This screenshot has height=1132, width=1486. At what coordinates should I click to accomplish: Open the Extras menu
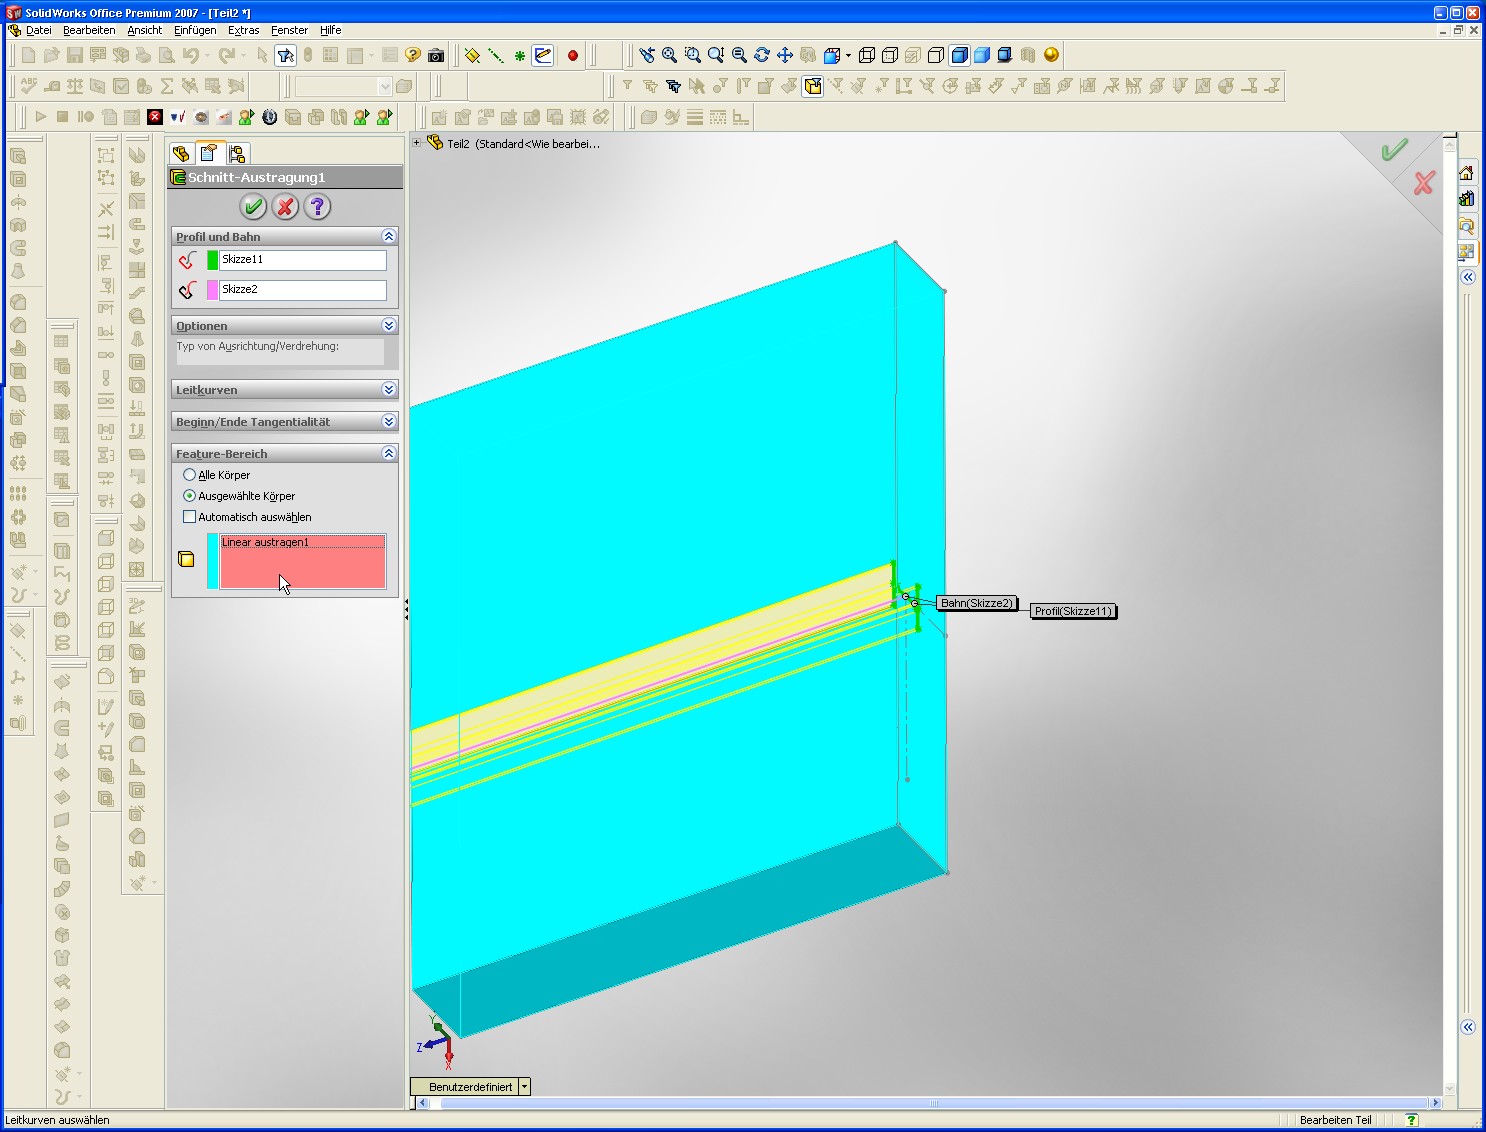coord(243,30)
